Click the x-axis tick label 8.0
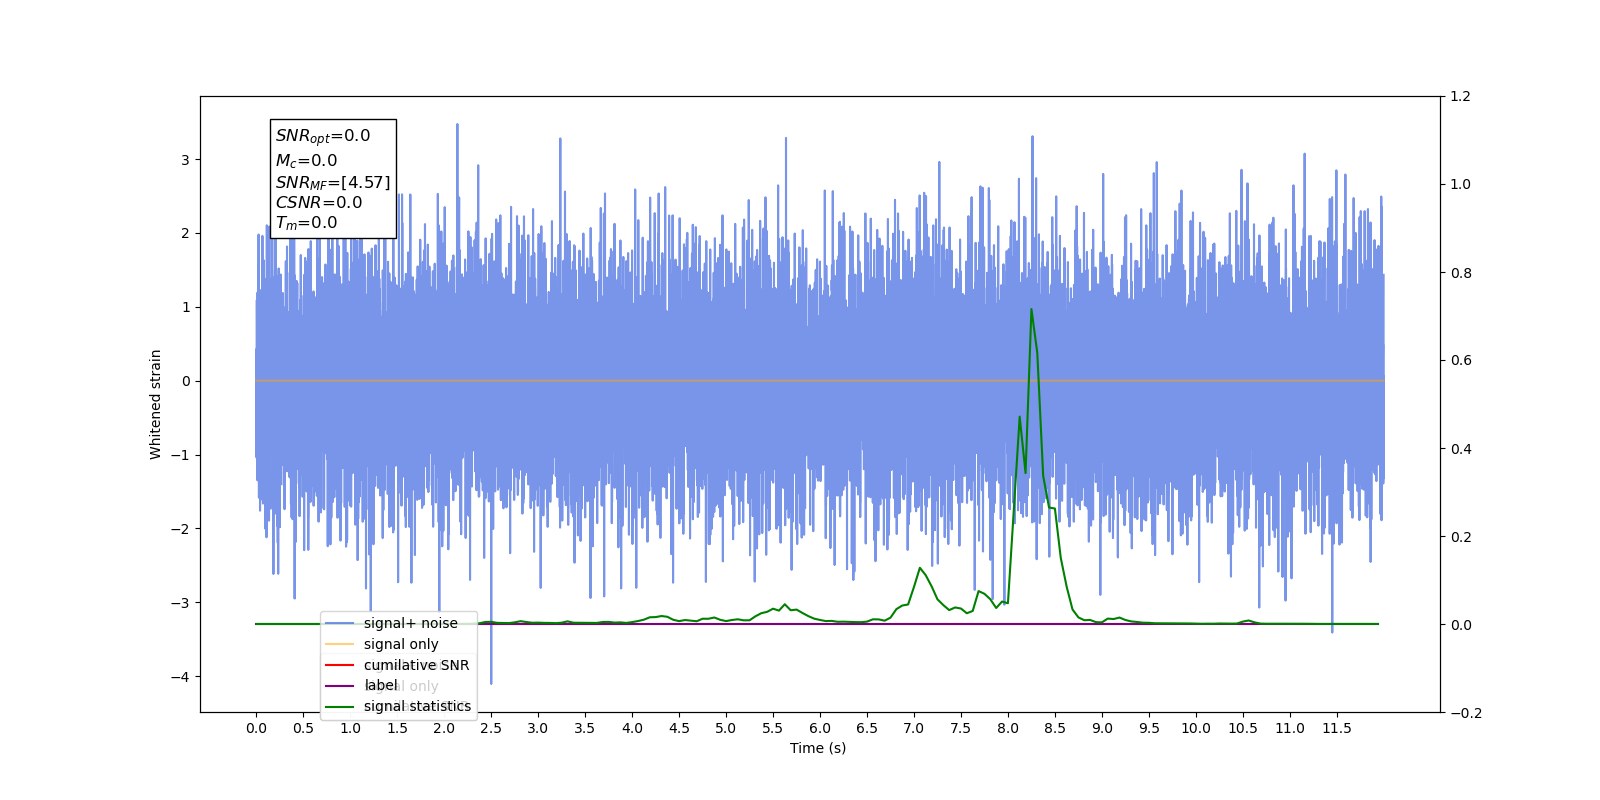Viewport: 1600px width, 800px height. 1008,728
